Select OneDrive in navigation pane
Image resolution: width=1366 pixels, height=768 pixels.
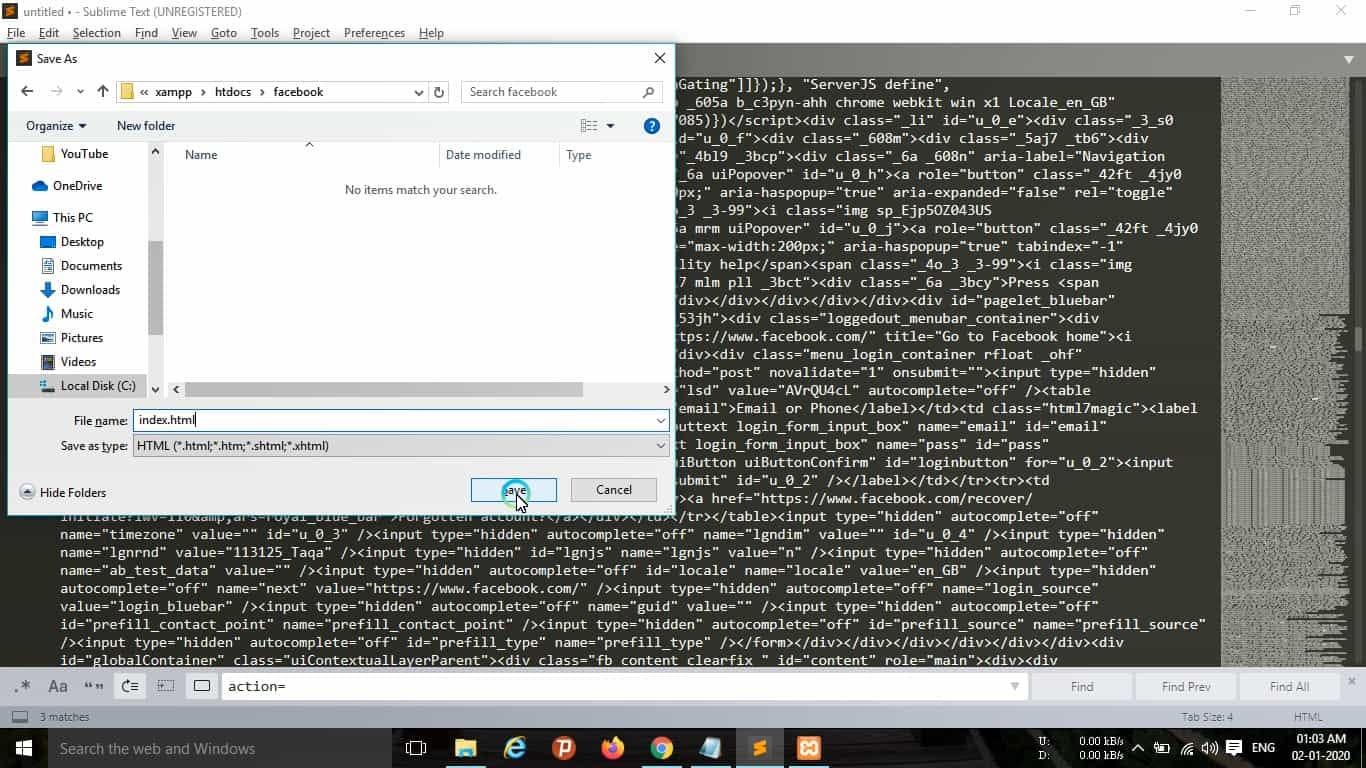[67, 186]
